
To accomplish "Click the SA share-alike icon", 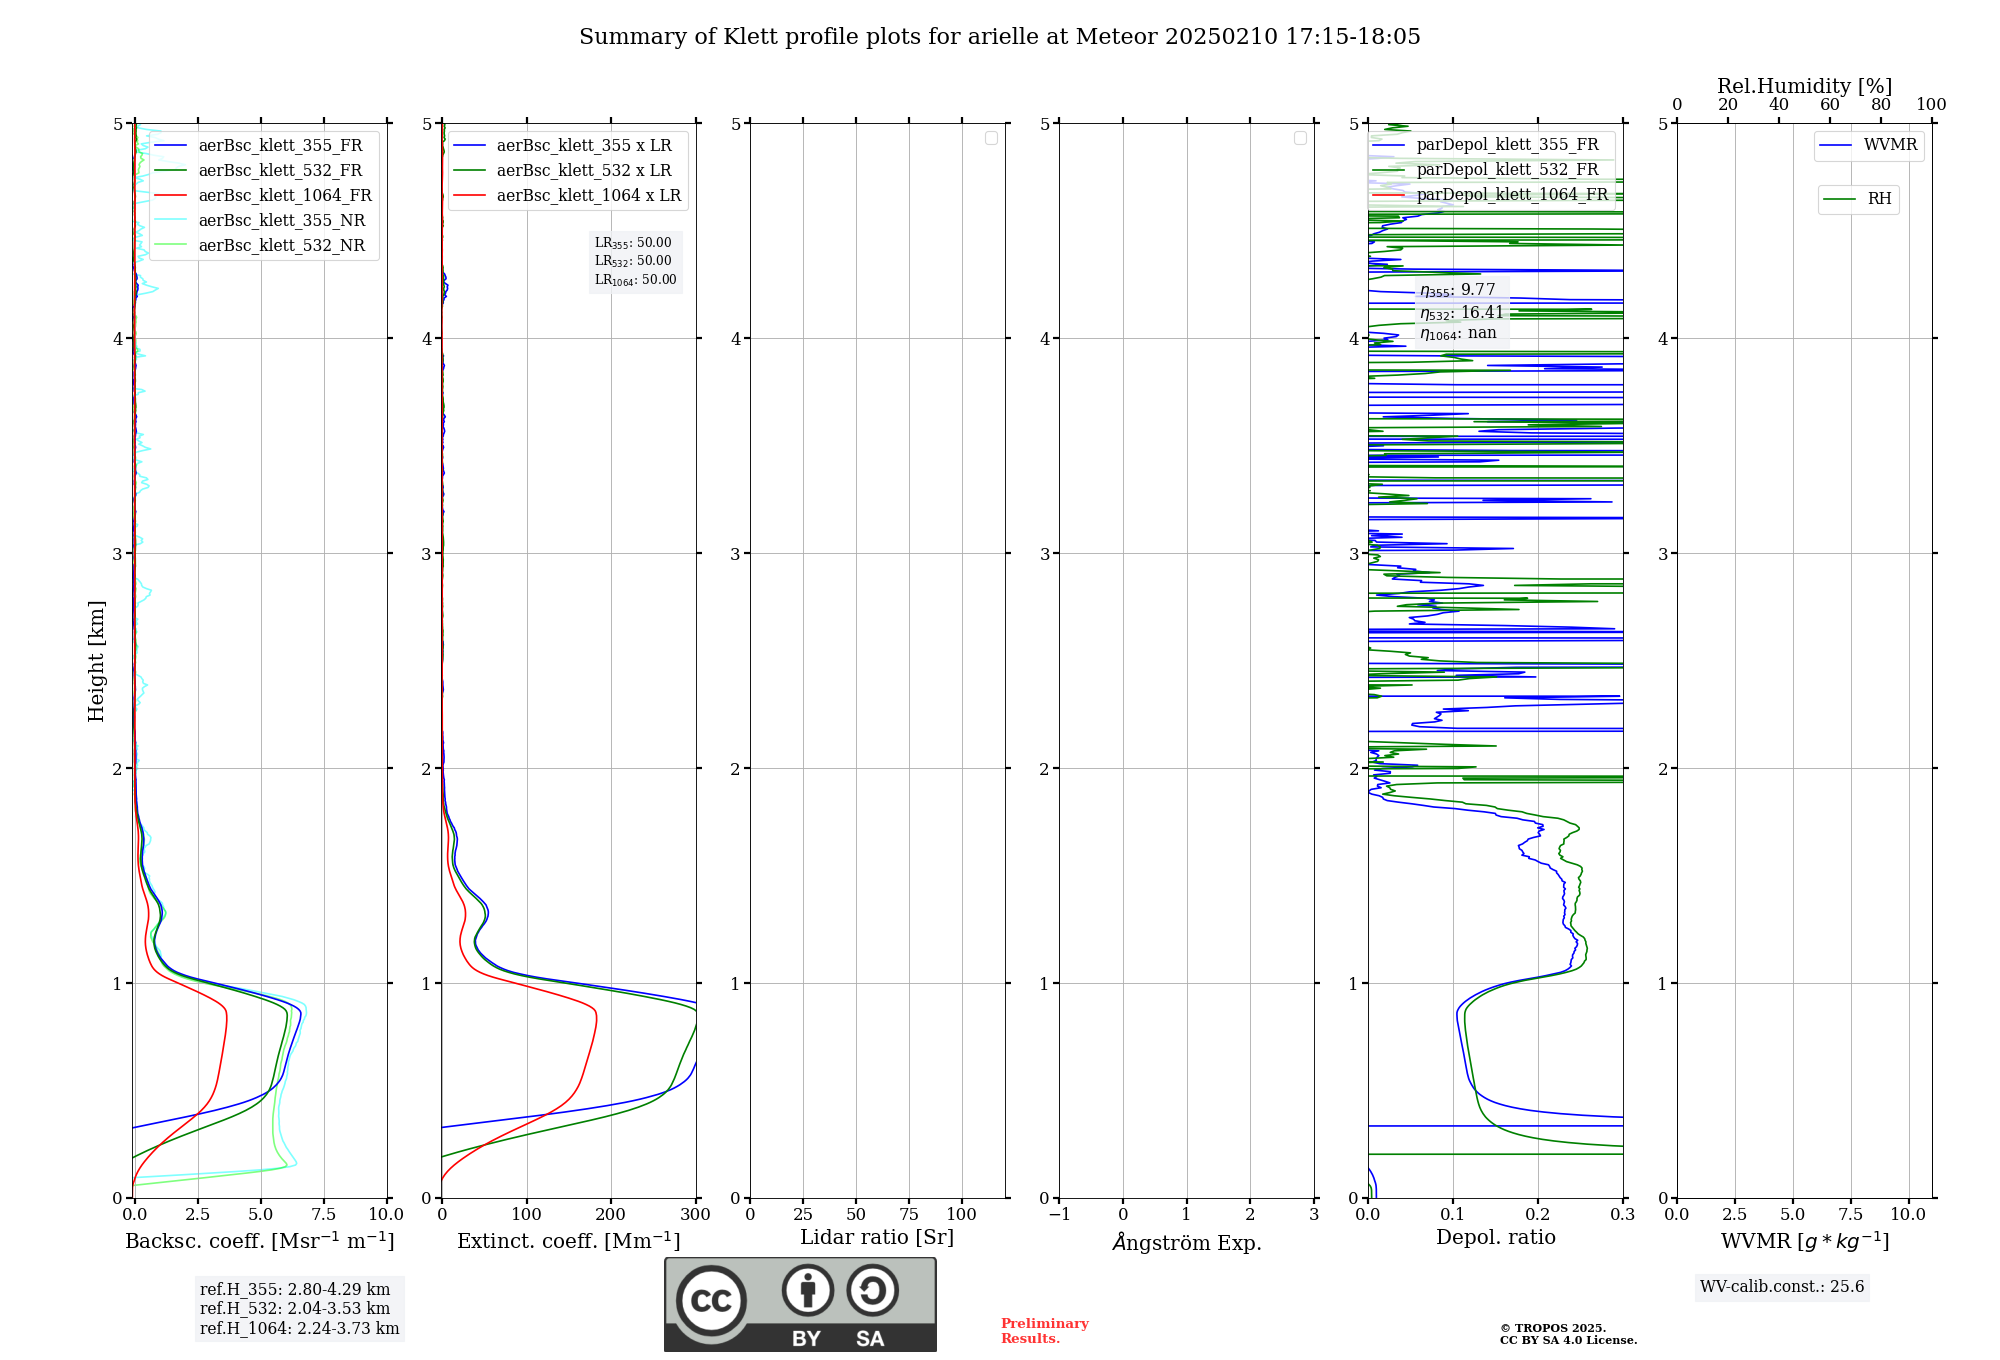I will 872,1290.
